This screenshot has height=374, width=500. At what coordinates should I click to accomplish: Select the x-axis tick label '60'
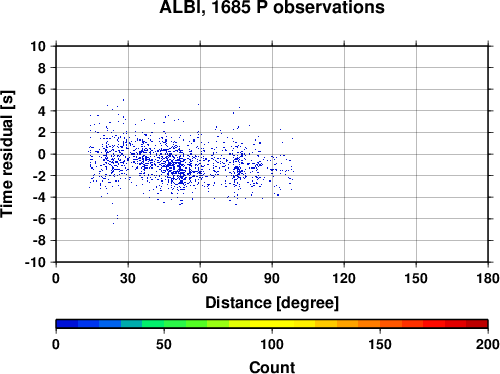click(200, 278)
